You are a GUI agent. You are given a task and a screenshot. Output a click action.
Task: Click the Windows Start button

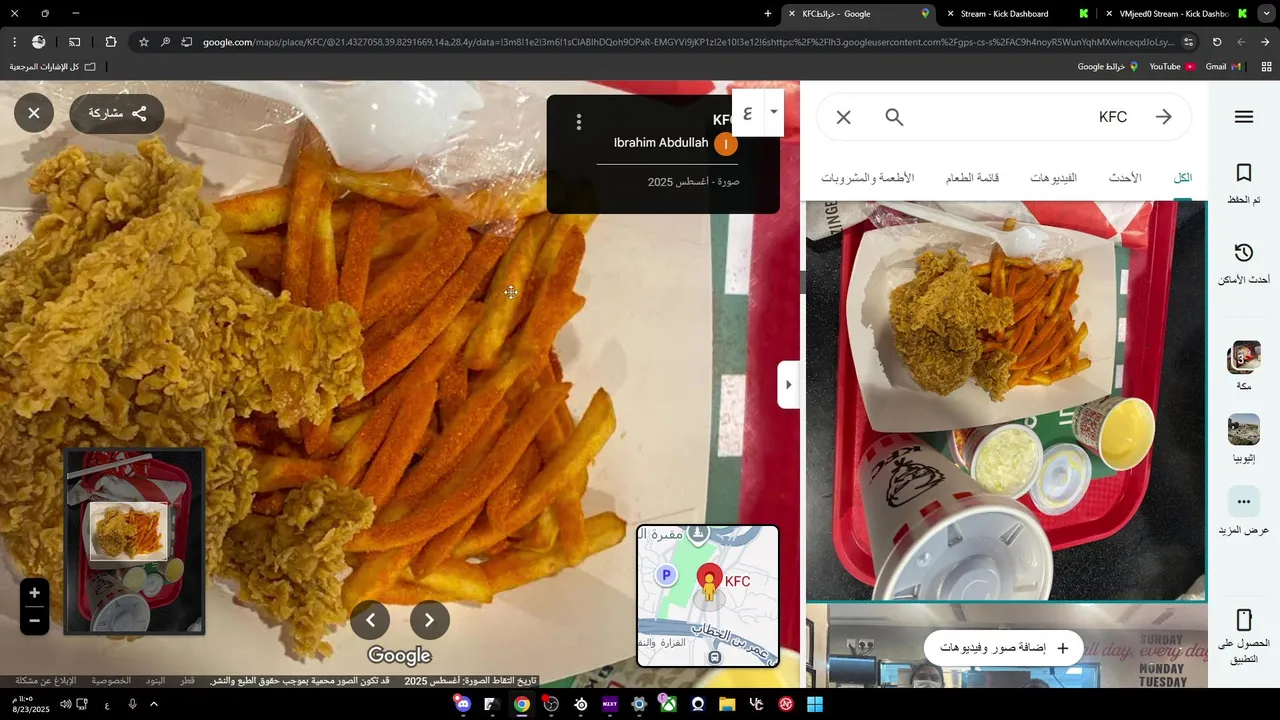[x=815, y=704]
